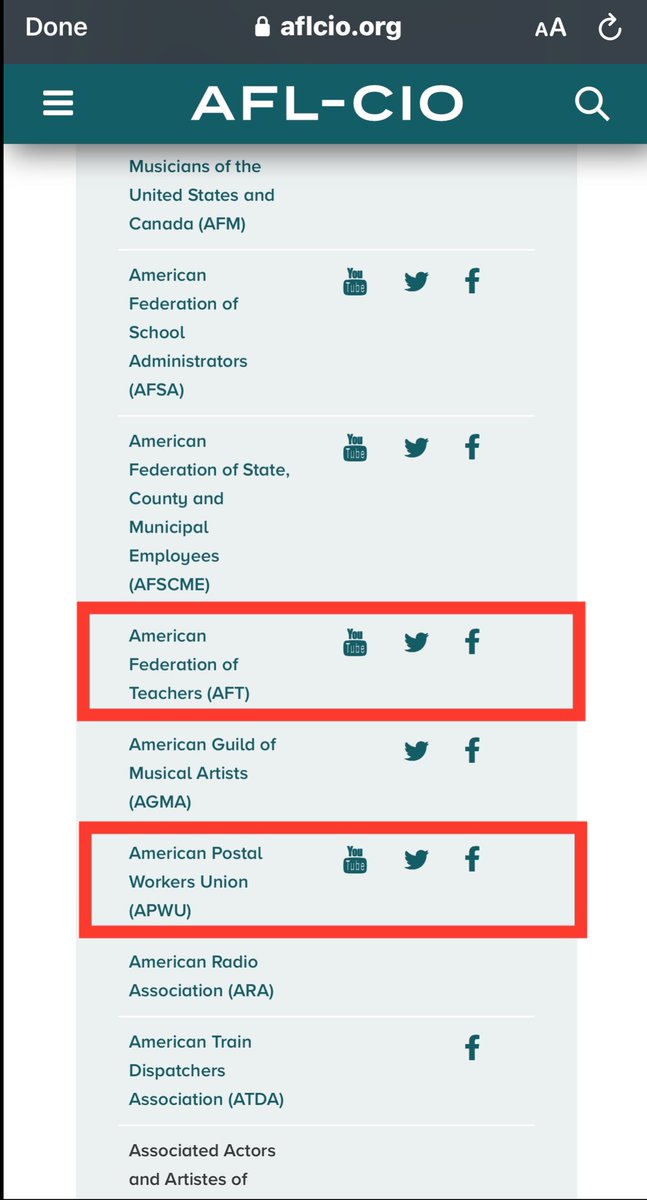Click the search magnifier icon

pyautogui.click(x=592, y=103)
